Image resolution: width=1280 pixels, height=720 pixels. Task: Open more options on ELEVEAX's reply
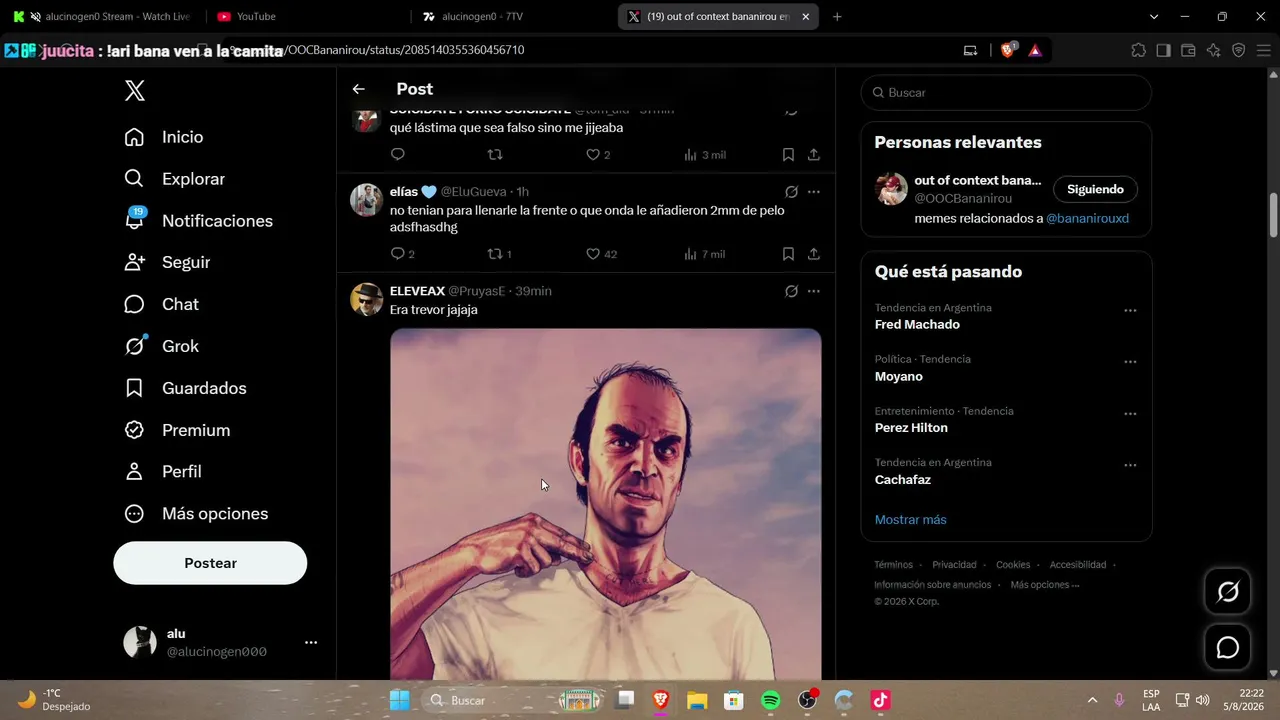coord(814,291)
